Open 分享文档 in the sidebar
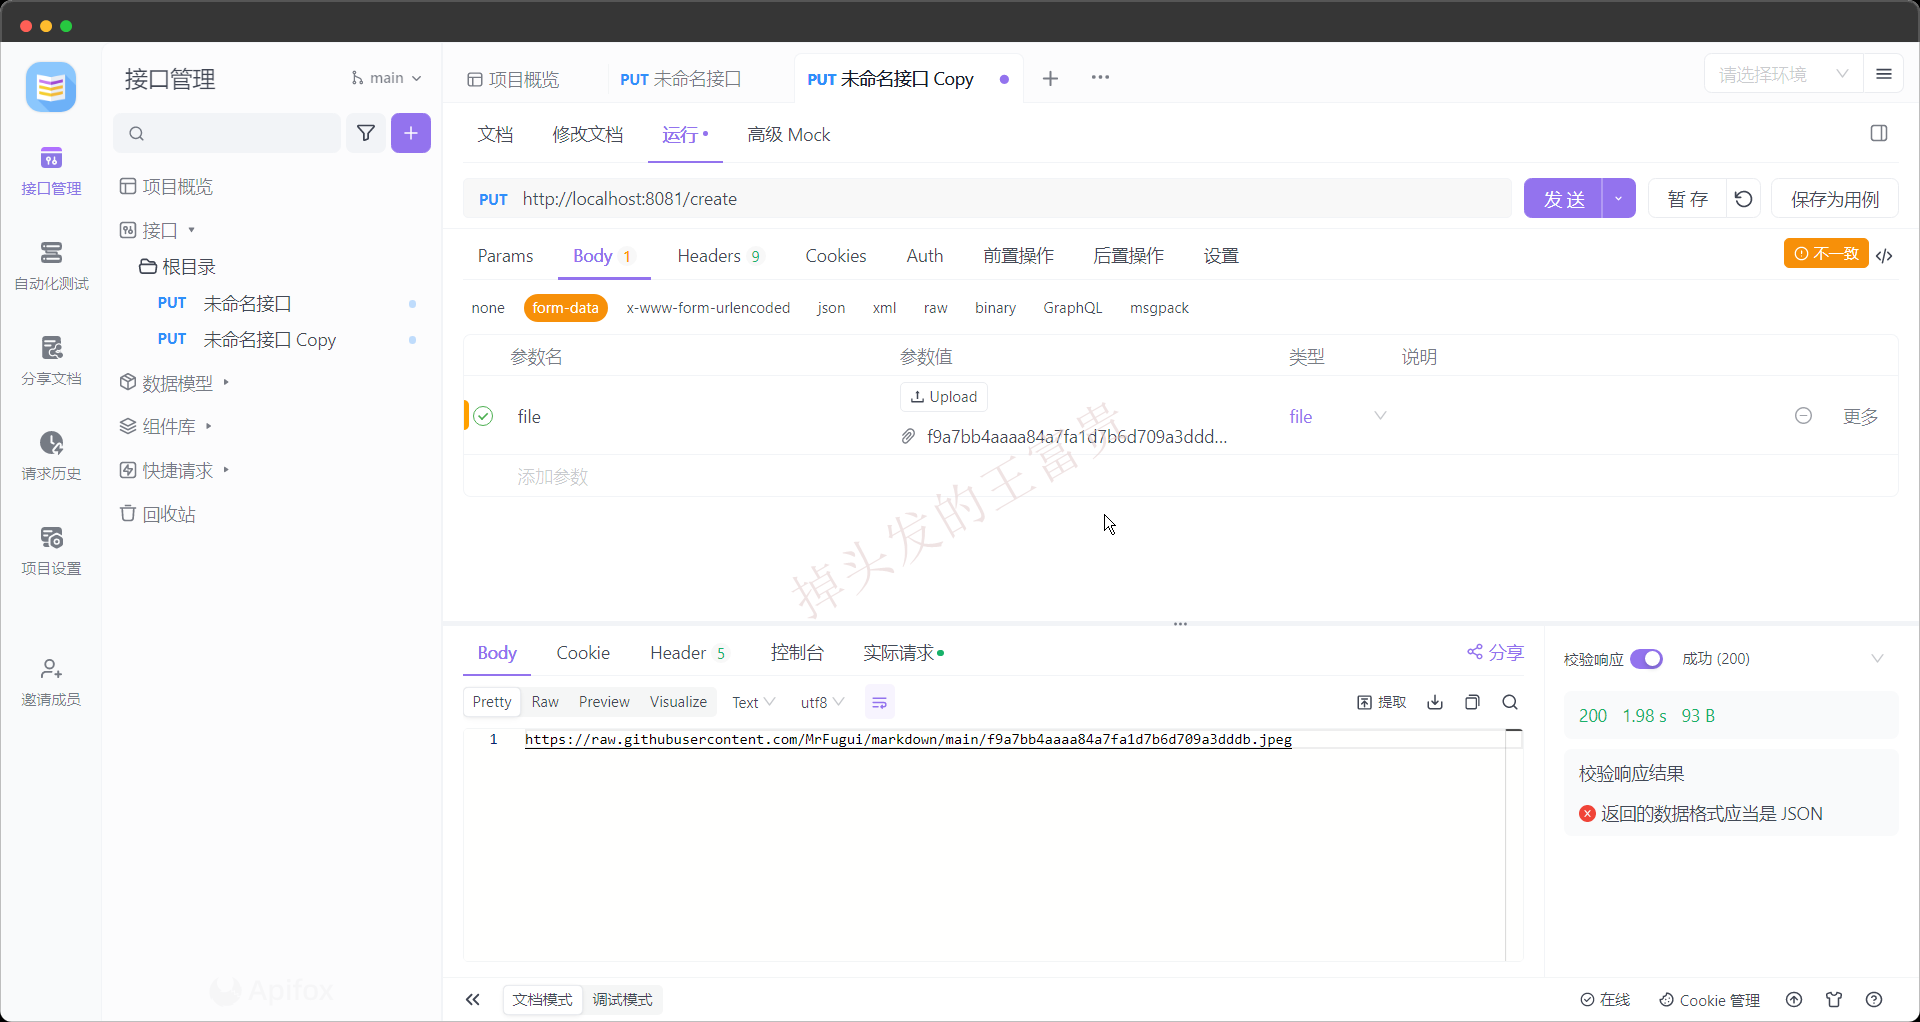Image resolution: width=1920 pixels, height=1022 pixels. (51, 361)
